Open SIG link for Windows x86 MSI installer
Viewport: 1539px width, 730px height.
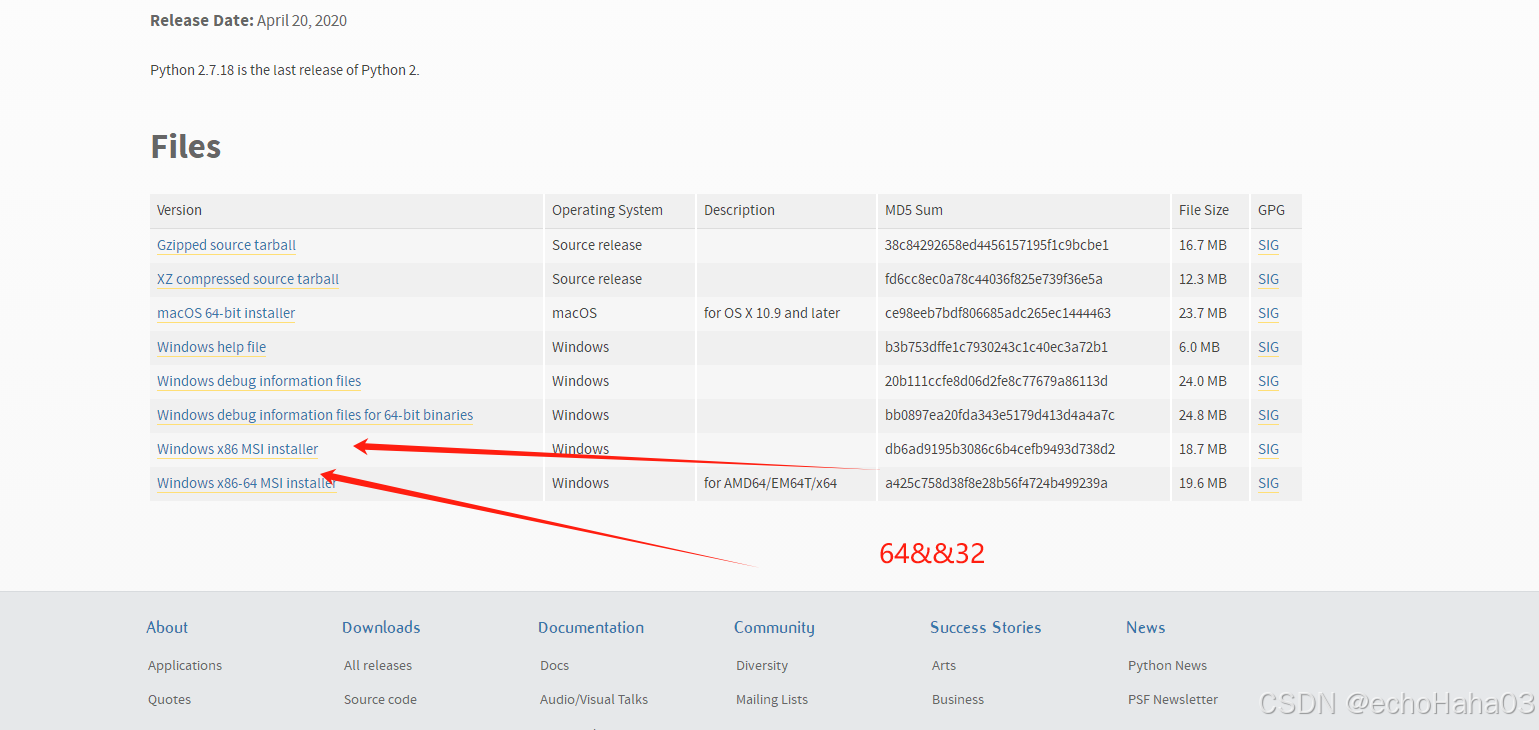click(x=1268, y=449)
